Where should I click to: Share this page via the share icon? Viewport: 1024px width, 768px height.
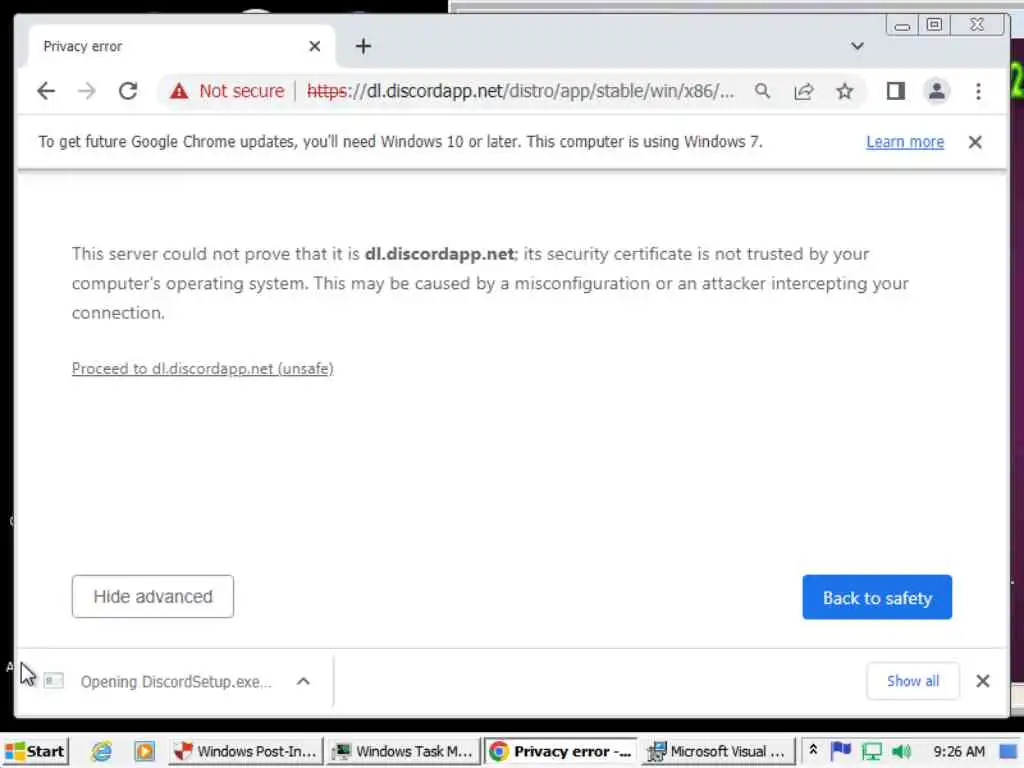(804, 91)
